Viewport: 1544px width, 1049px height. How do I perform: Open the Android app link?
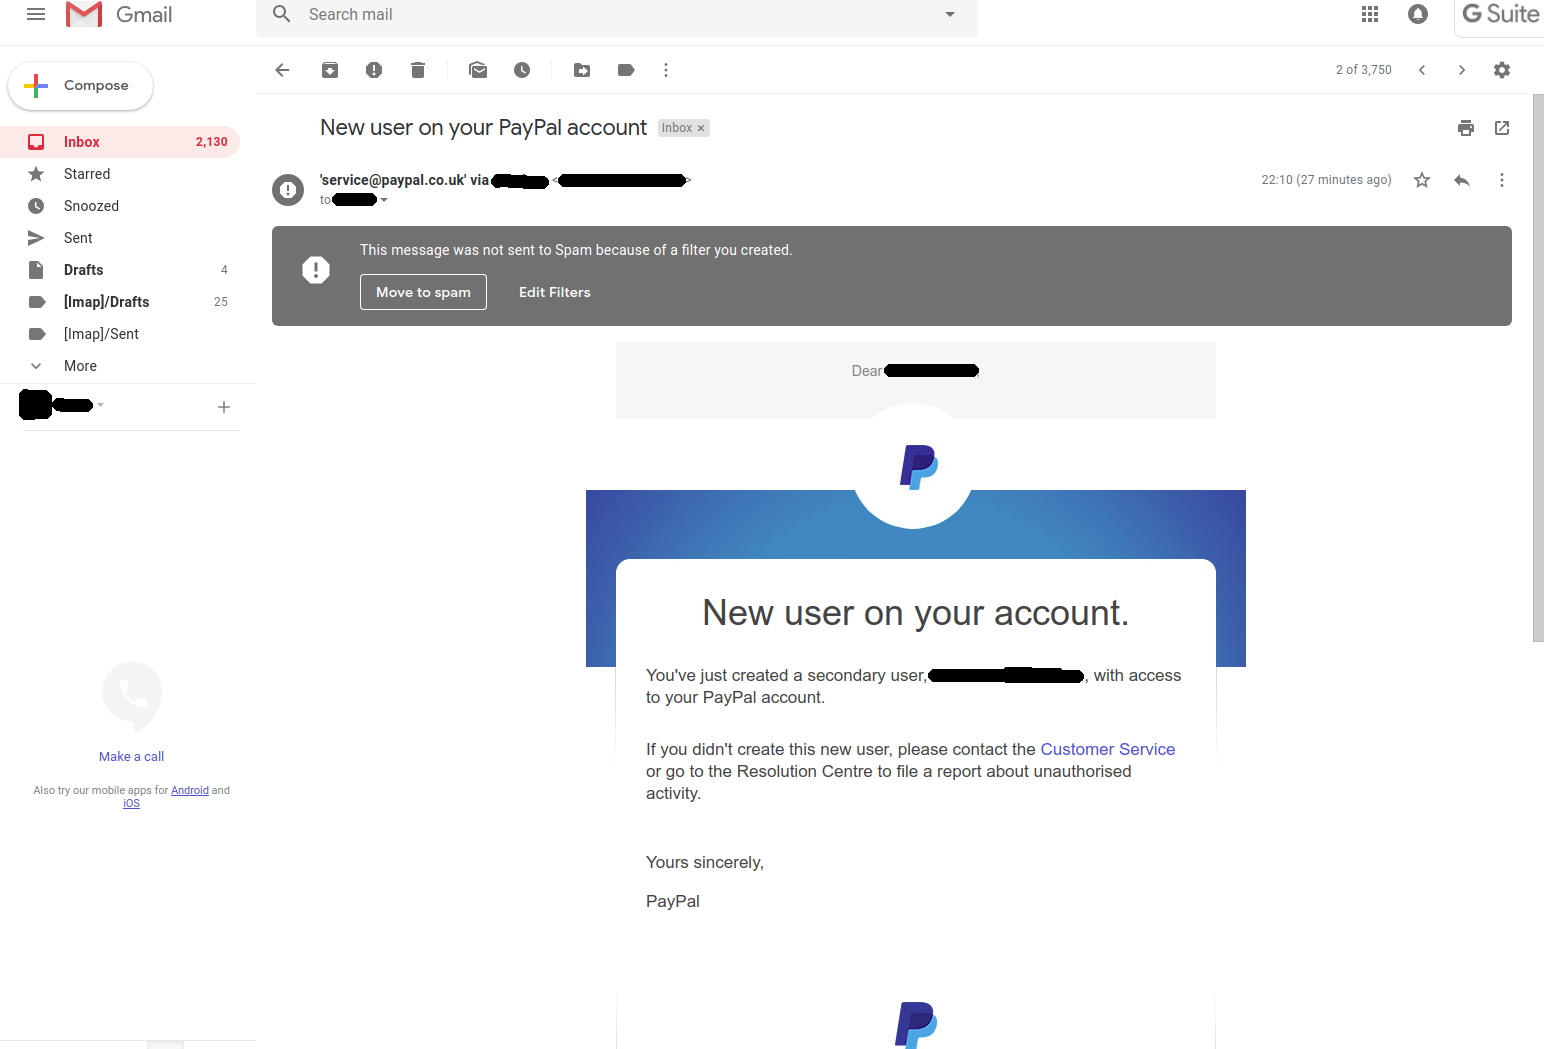click(190, 791)
